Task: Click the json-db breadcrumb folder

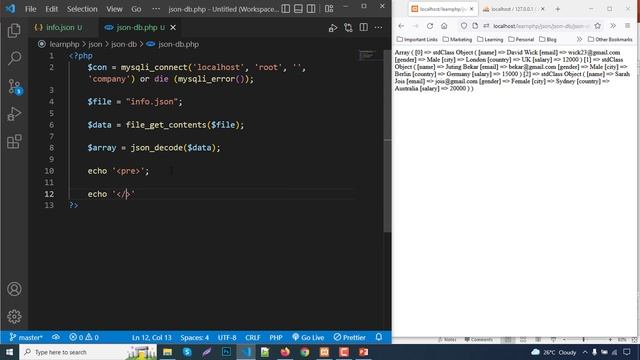Action: (124, 44)
